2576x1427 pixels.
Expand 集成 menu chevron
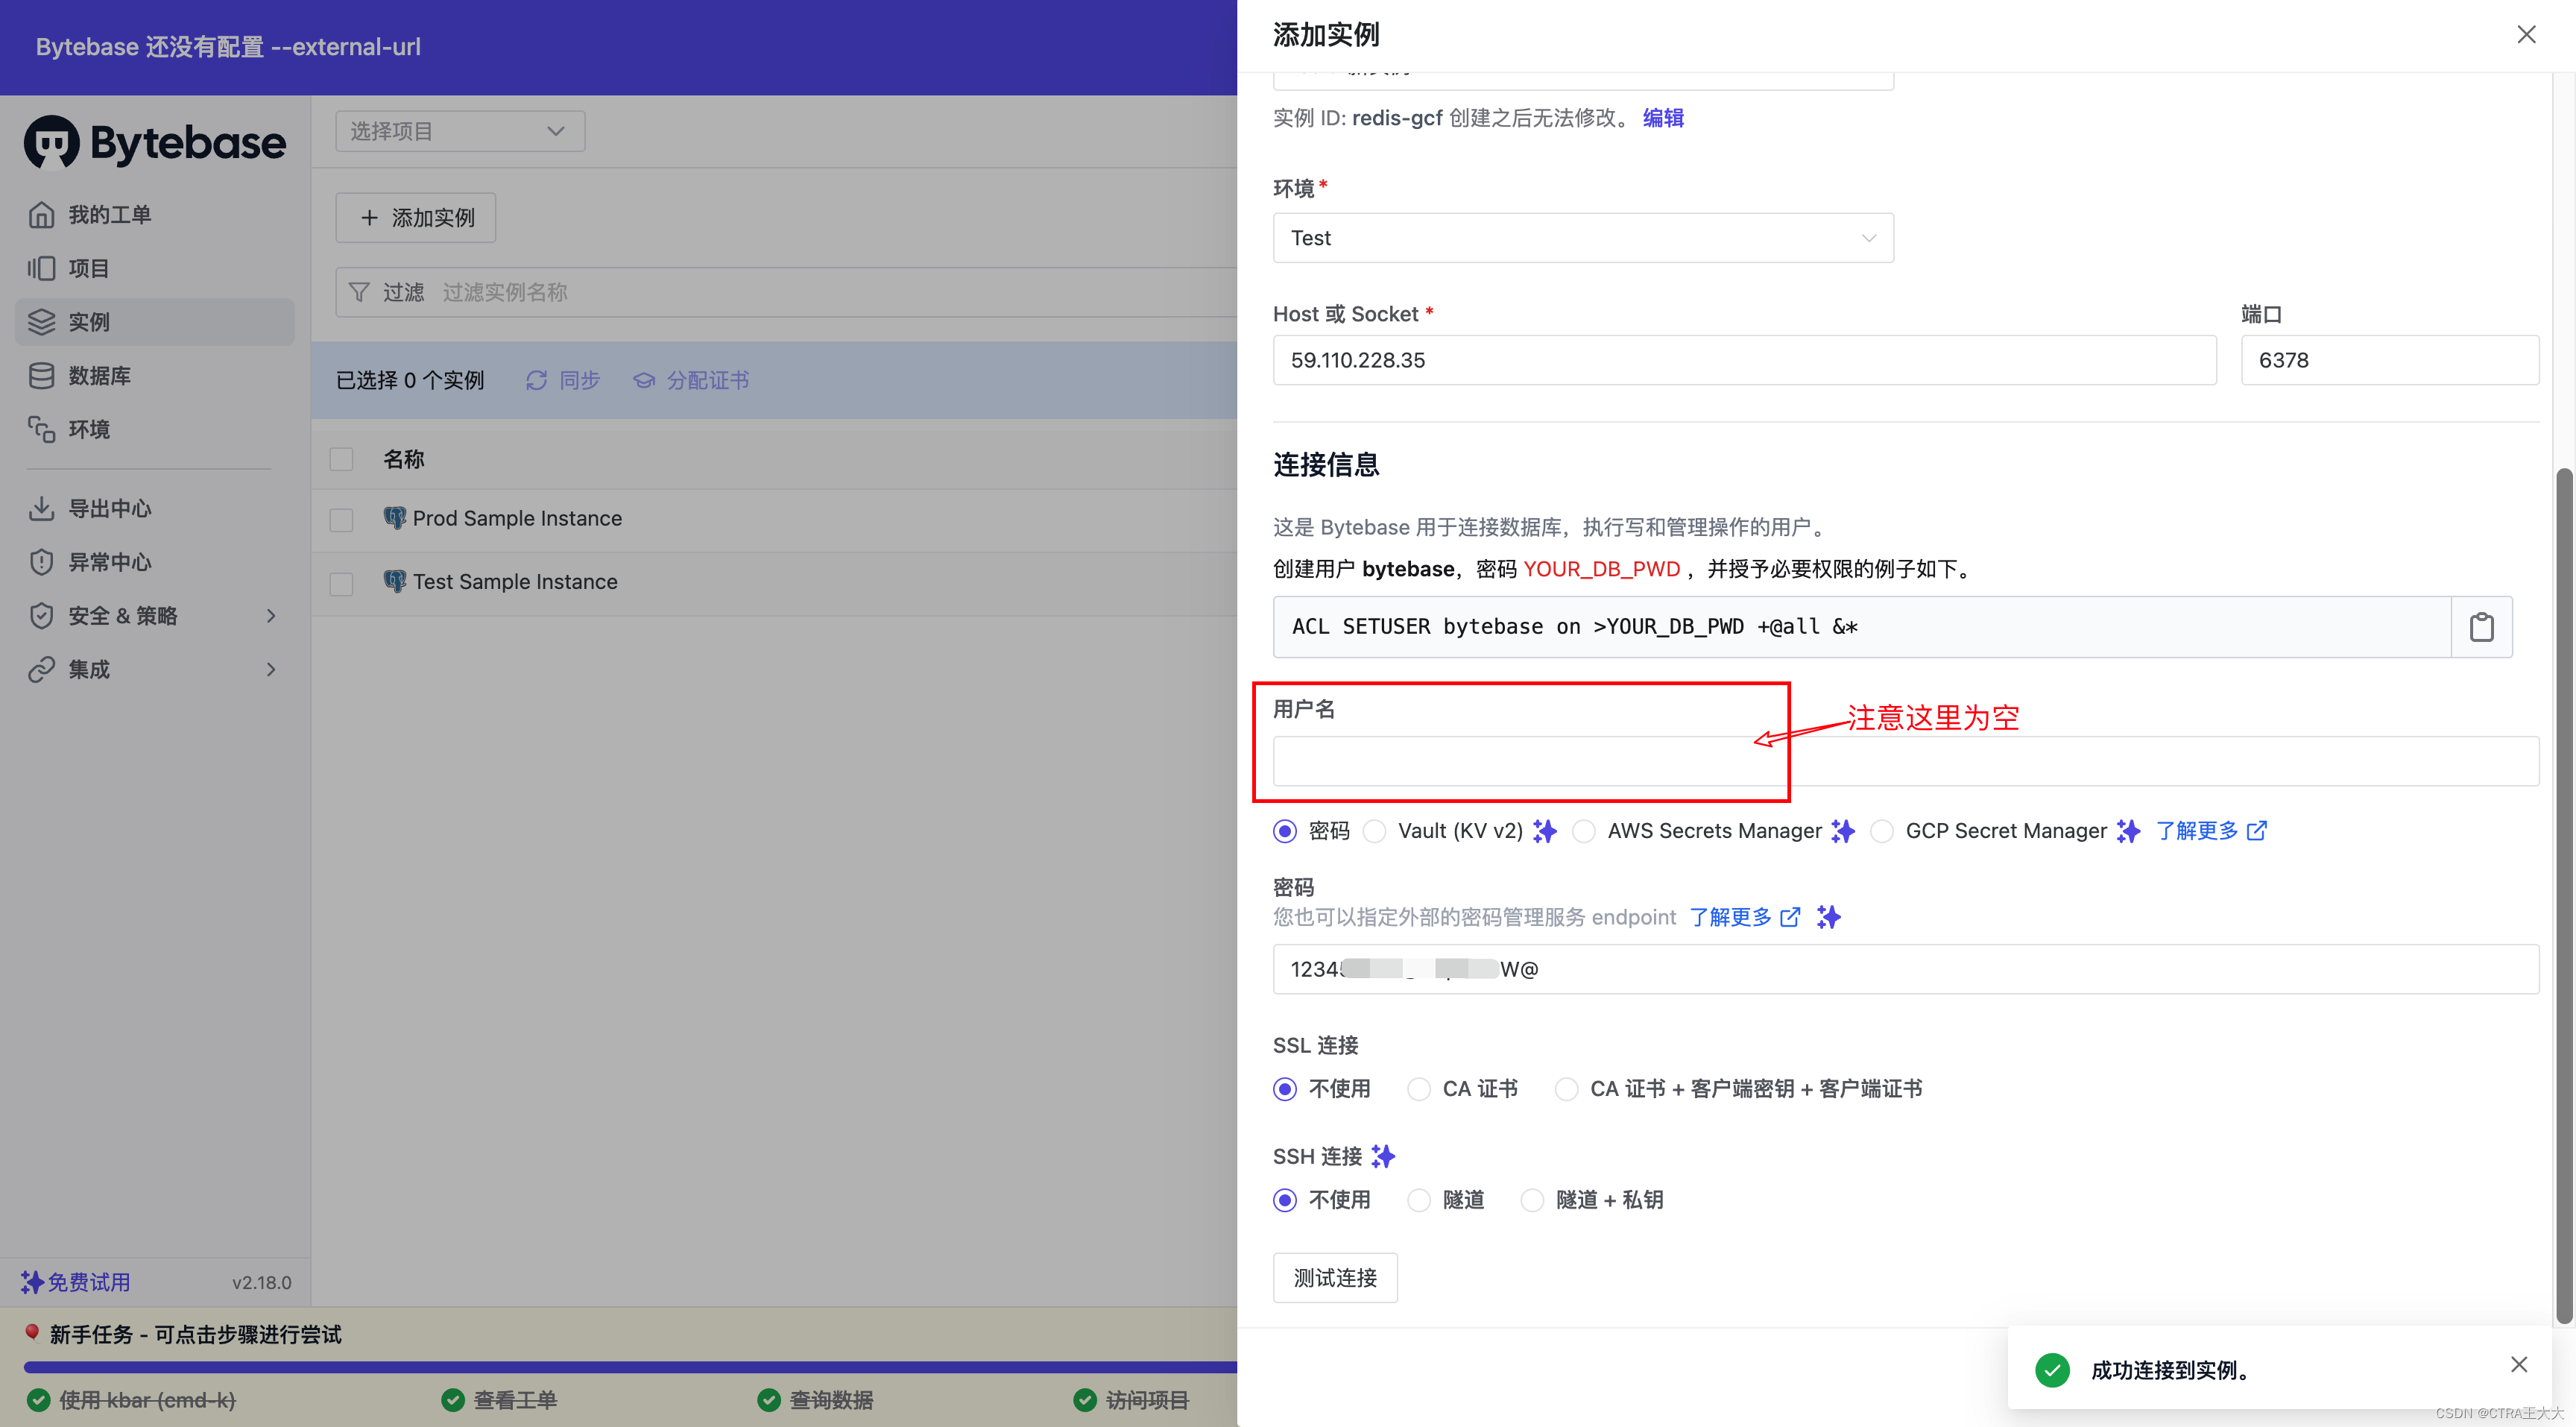pos(271,669)
